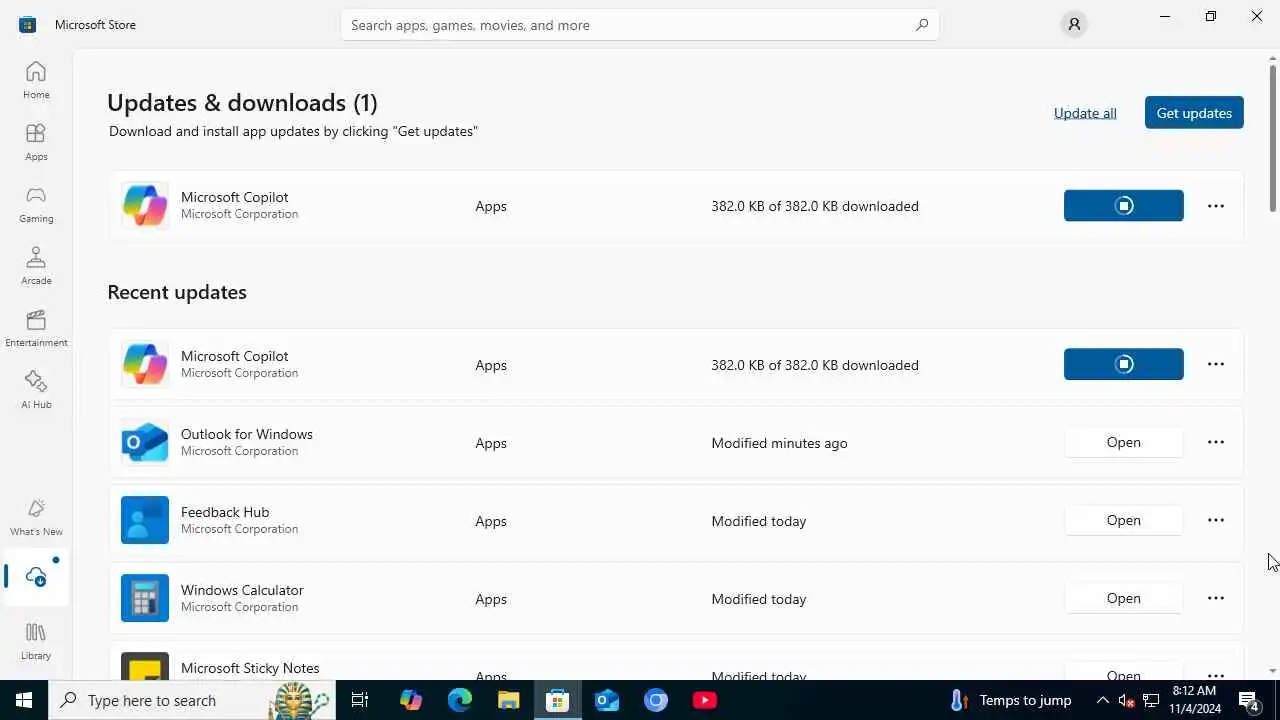
Task: Open the Arcade section in sidebar
Action: [x=36, y=266]
